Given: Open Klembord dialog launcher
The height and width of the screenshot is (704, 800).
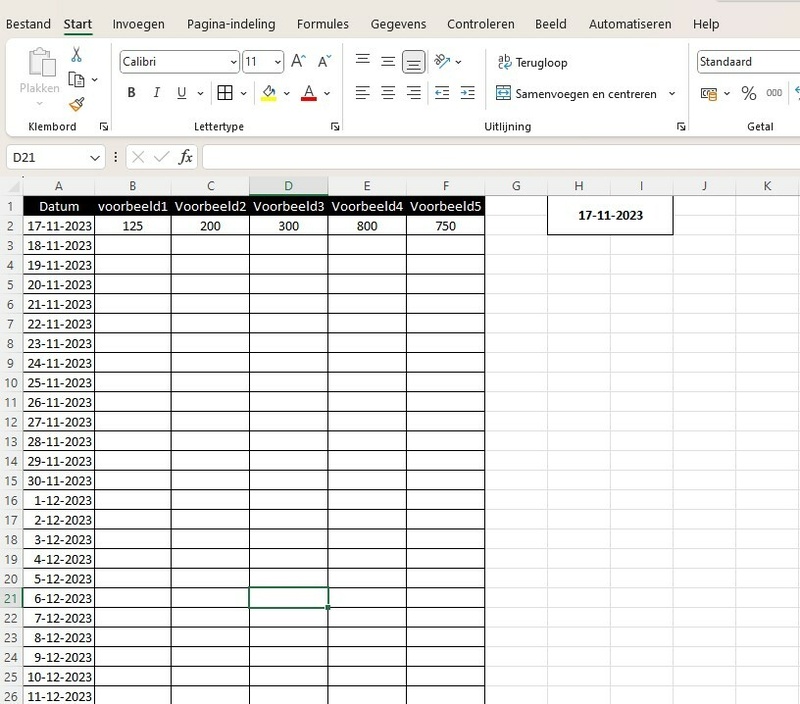Looking at the screenshot, I should point(104,127).
